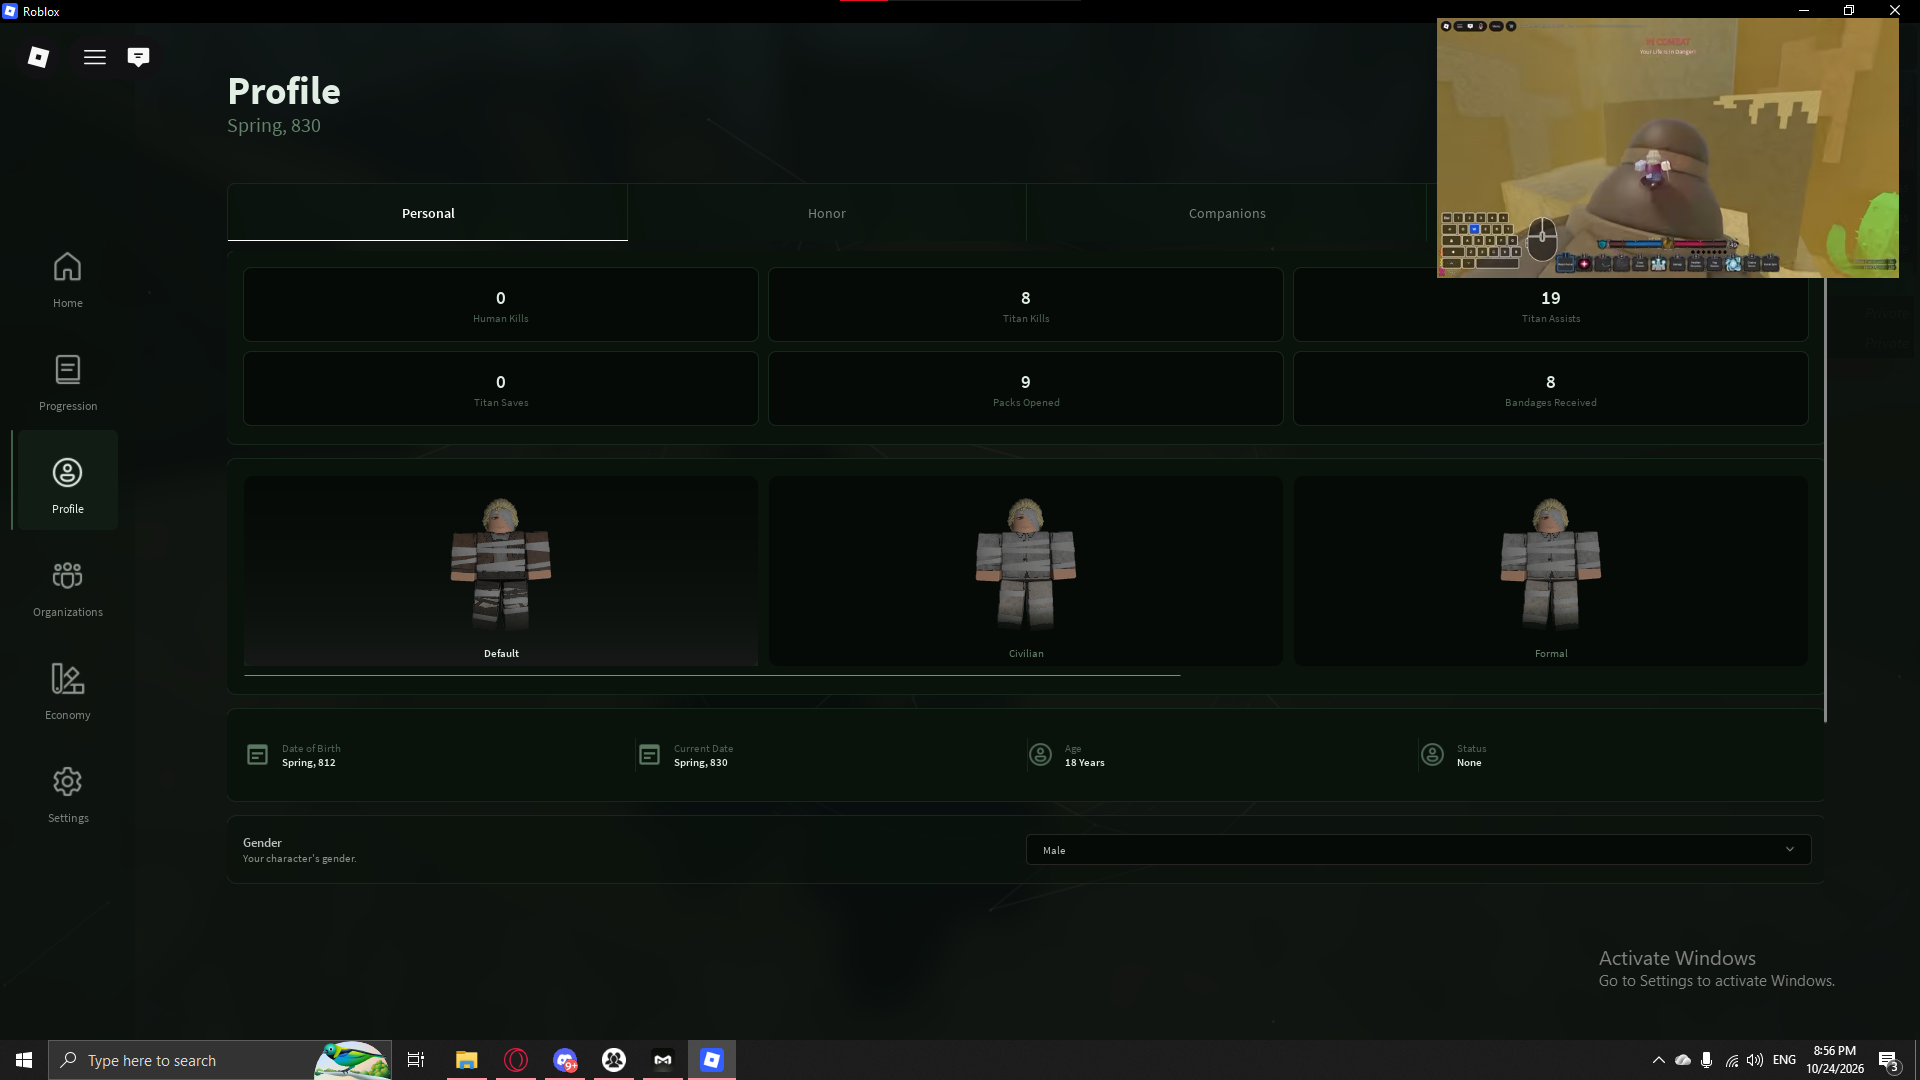Click the gameplay video overlay window
Screen dimensions: 1920x1080
click(1668, 148)
